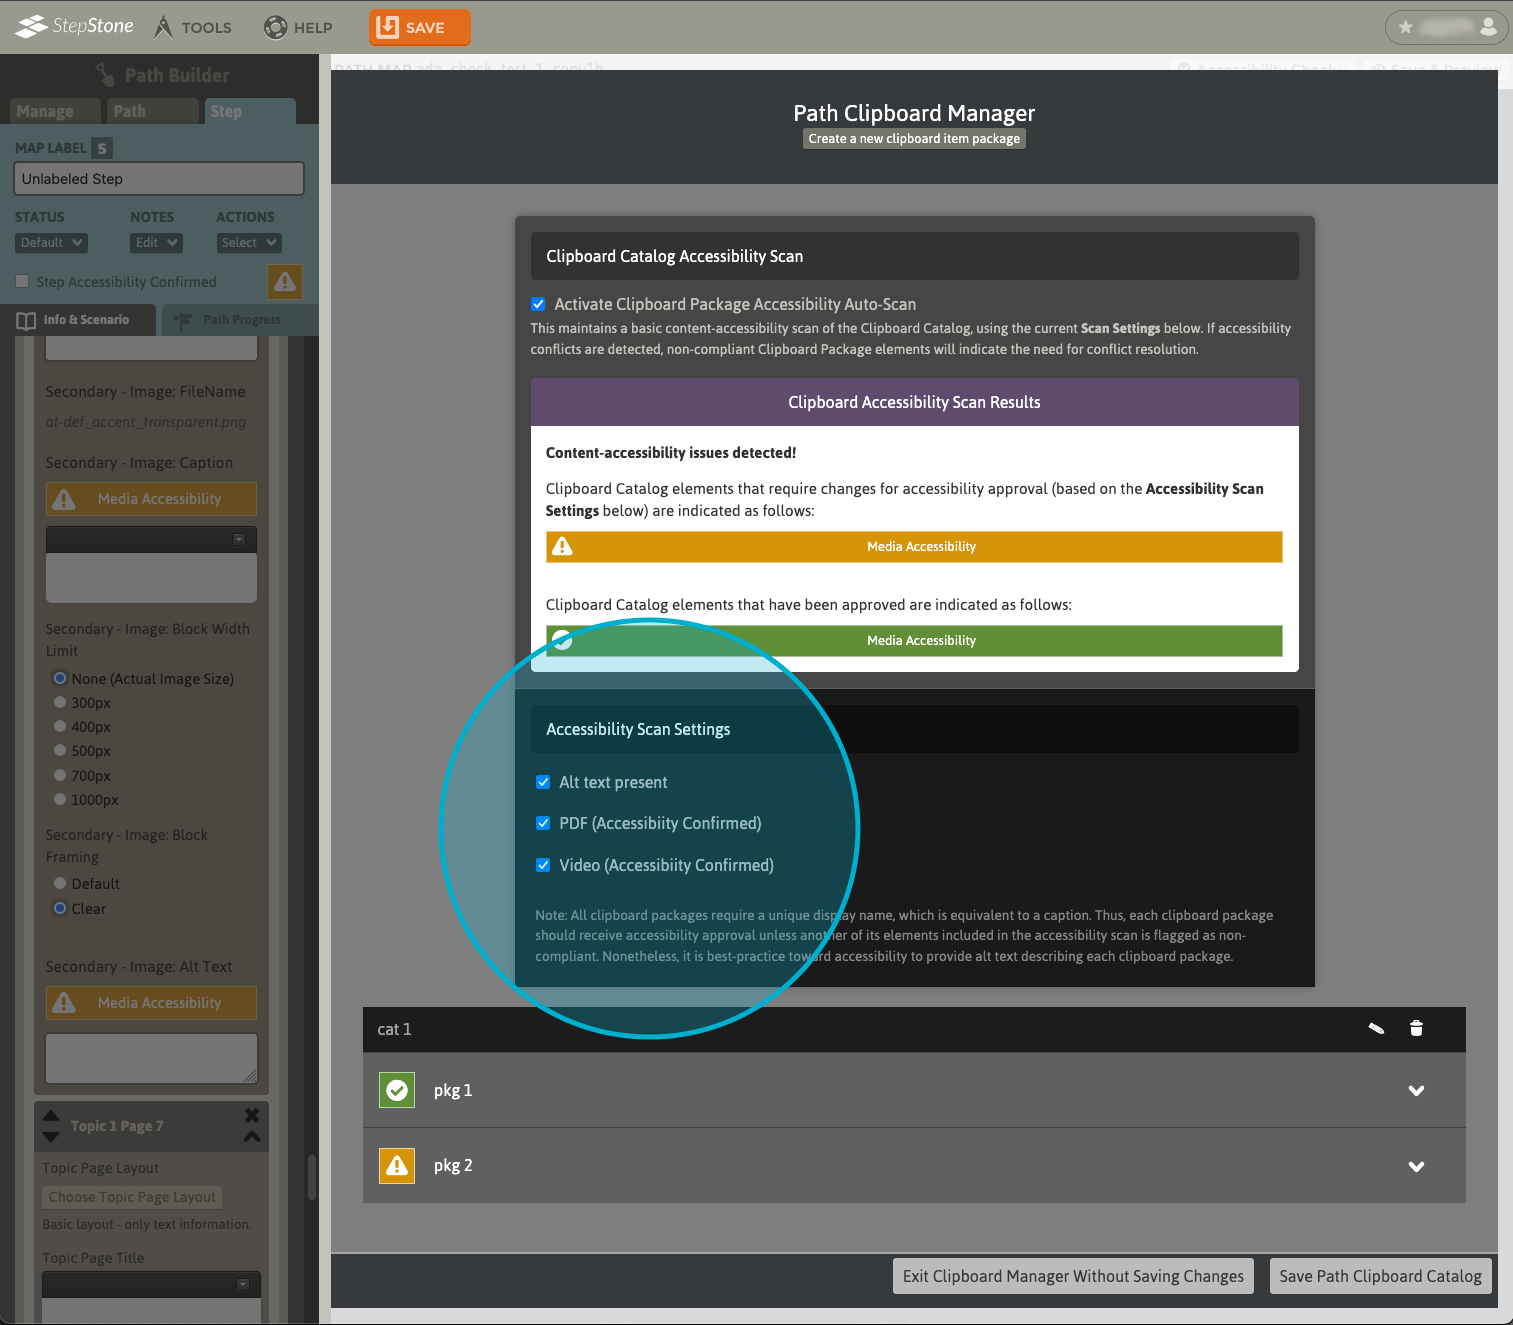Click the Map Label text field

(158, 179)
